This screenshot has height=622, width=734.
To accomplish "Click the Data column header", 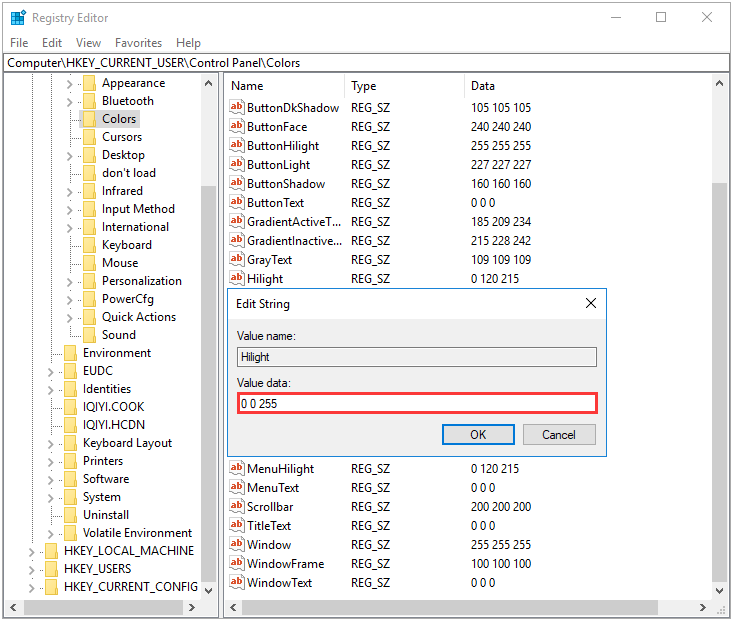I will pos(587,86).
